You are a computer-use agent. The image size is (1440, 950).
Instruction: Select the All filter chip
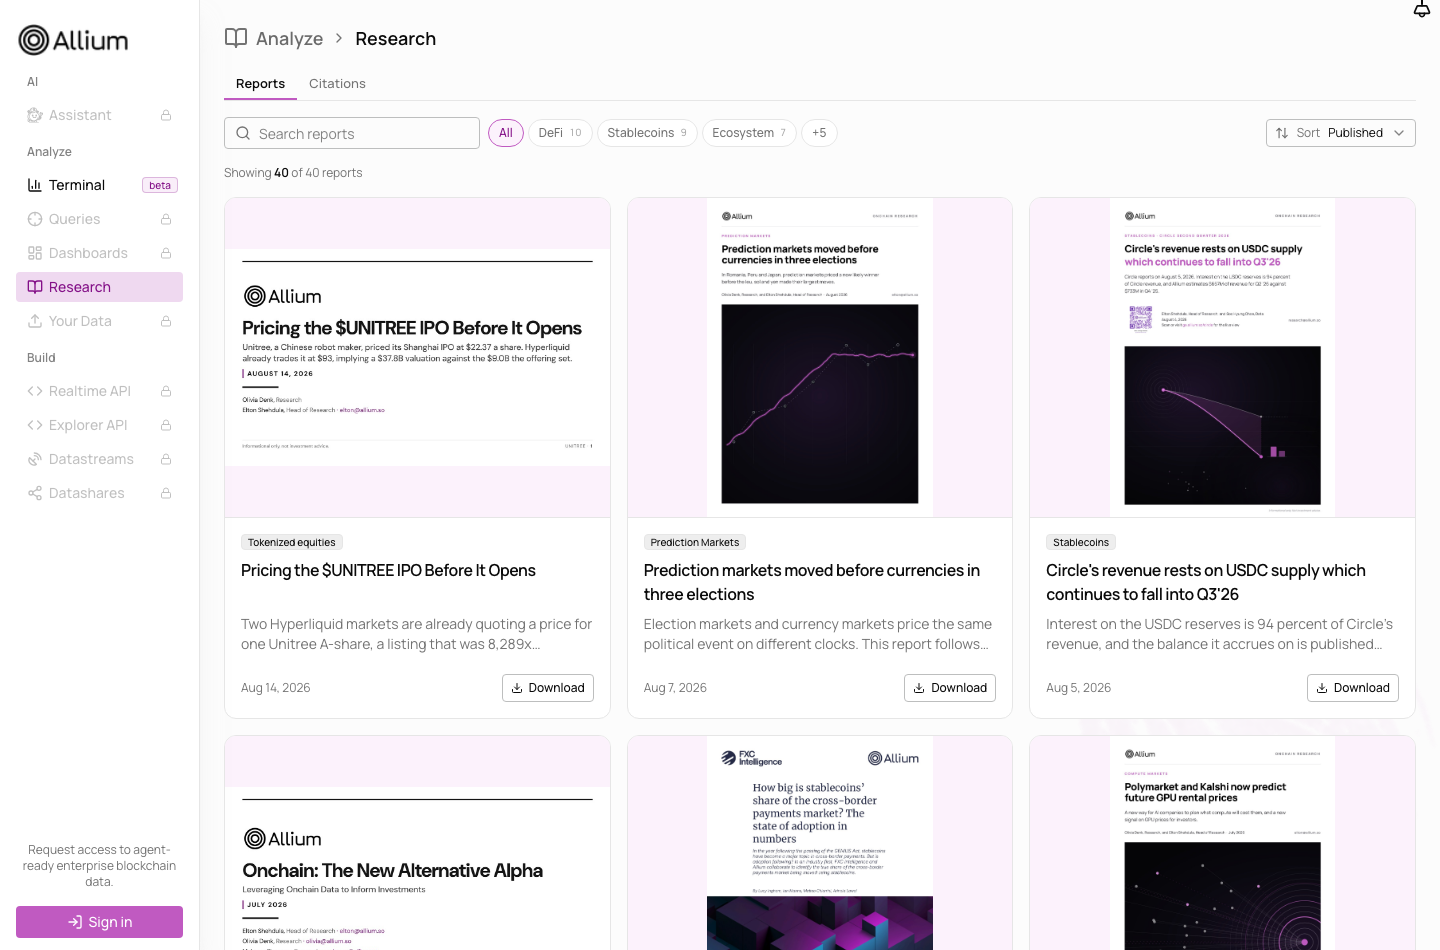[506, 133]
